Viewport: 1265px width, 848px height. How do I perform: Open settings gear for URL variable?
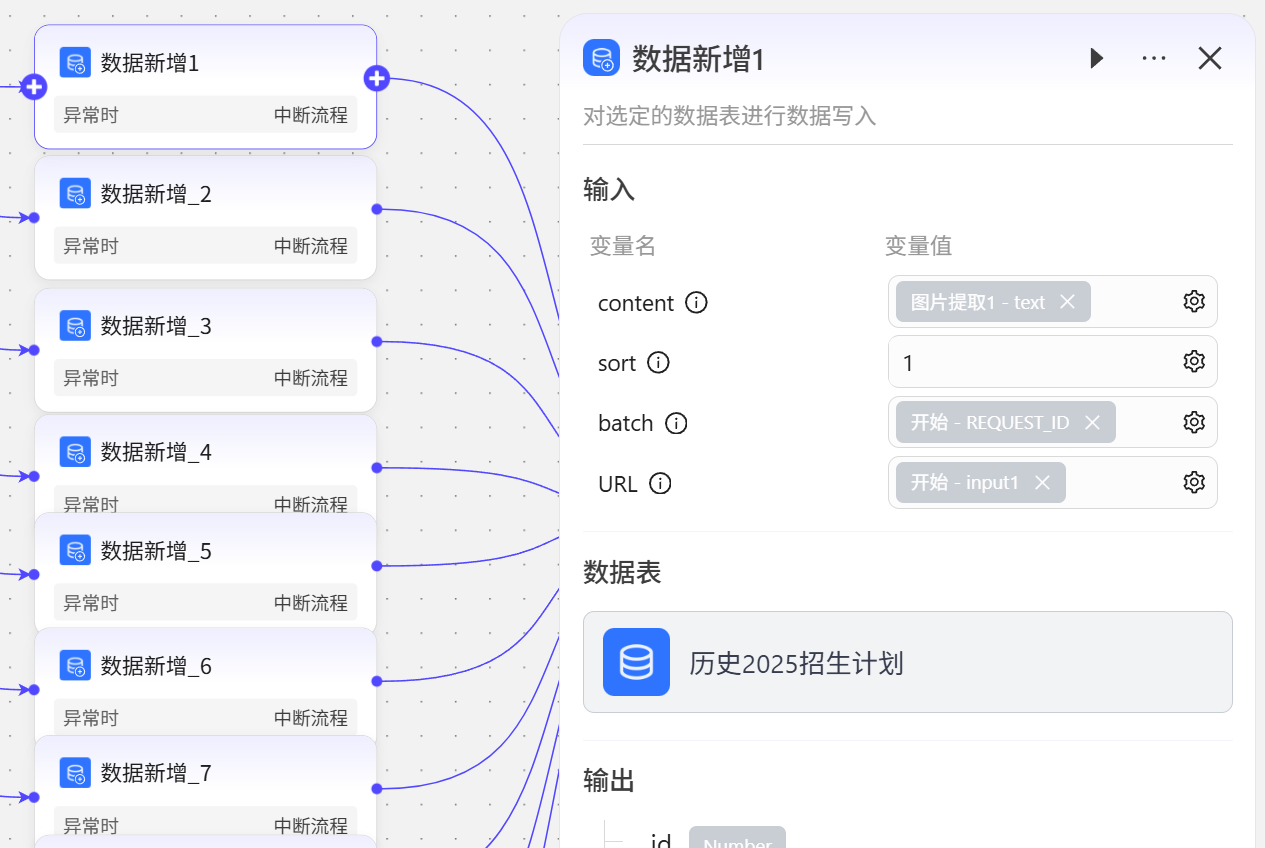coord(1194,483)
